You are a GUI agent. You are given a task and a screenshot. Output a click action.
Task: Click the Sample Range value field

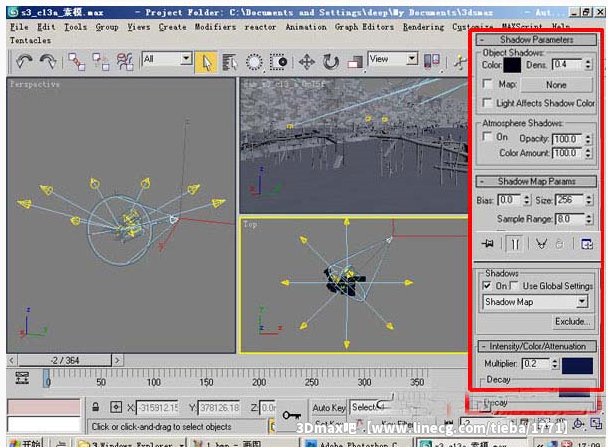[570, 219]
